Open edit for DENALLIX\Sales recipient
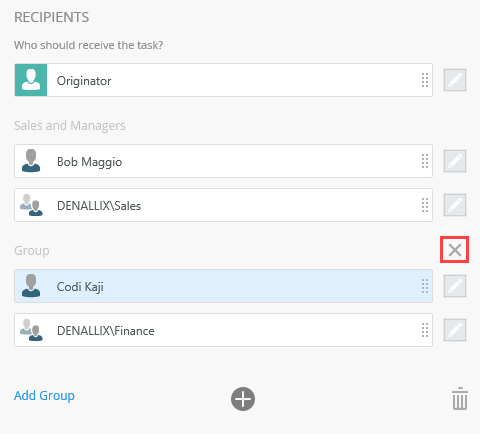This screenshot has width=480, height=434. tap(455, 205)
